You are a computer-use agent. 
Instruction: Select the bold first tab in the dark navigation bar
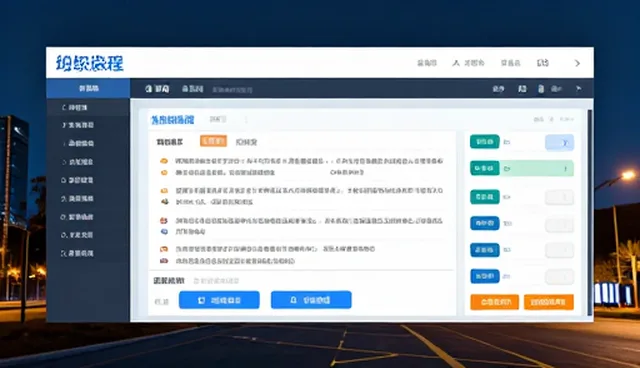tap(157, 89)
